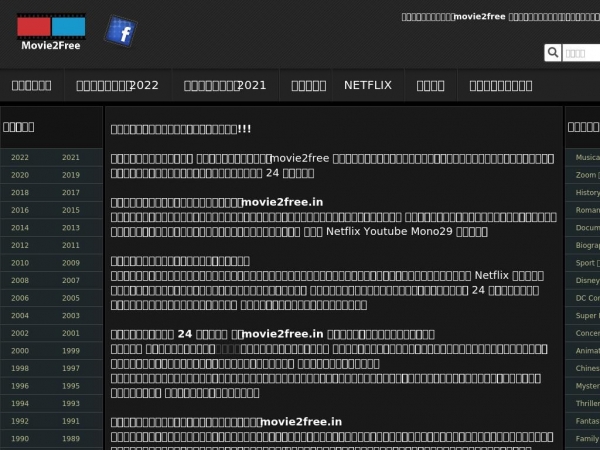Focus the search input field

(581, 53)
